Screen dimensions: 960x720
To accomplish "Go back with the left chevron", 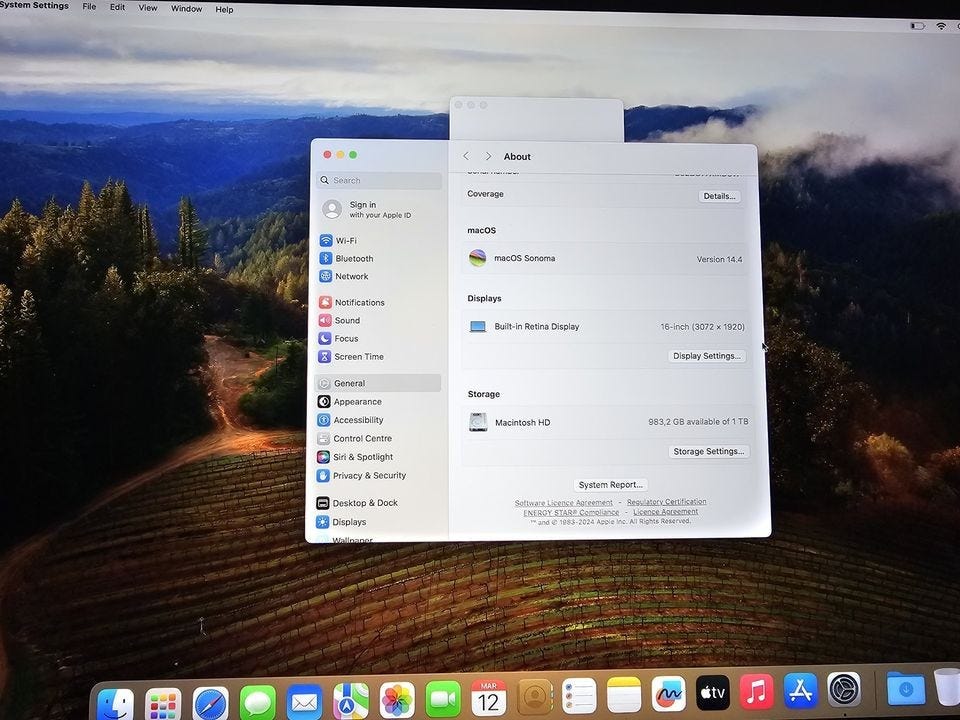I will click(466, 156).
